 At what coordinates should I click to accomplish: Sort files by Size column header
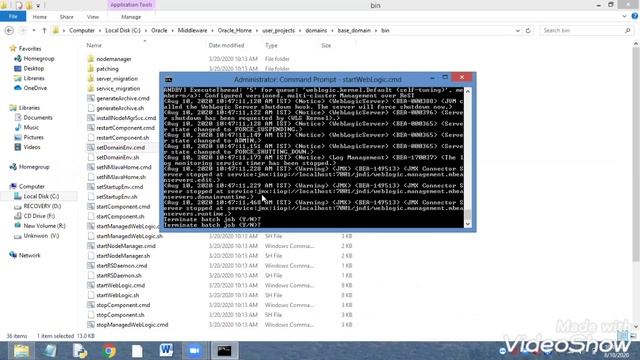click(326, 45)
